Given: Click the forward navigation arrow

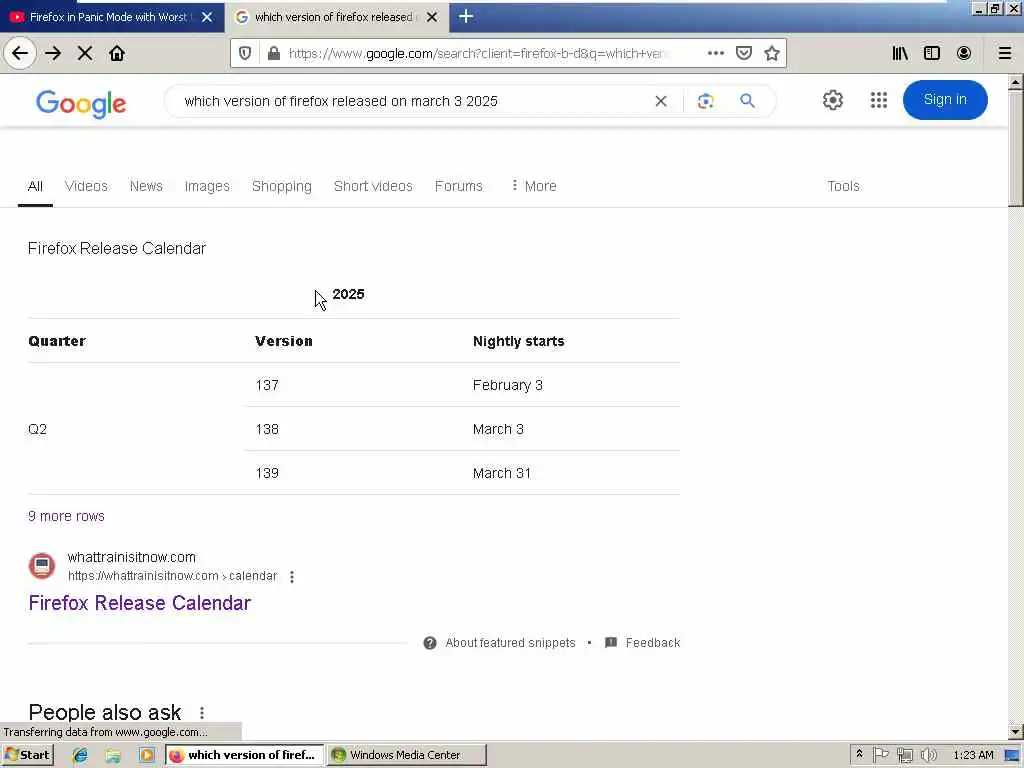Looking at the screenshot, I should (x=53, y=53).
